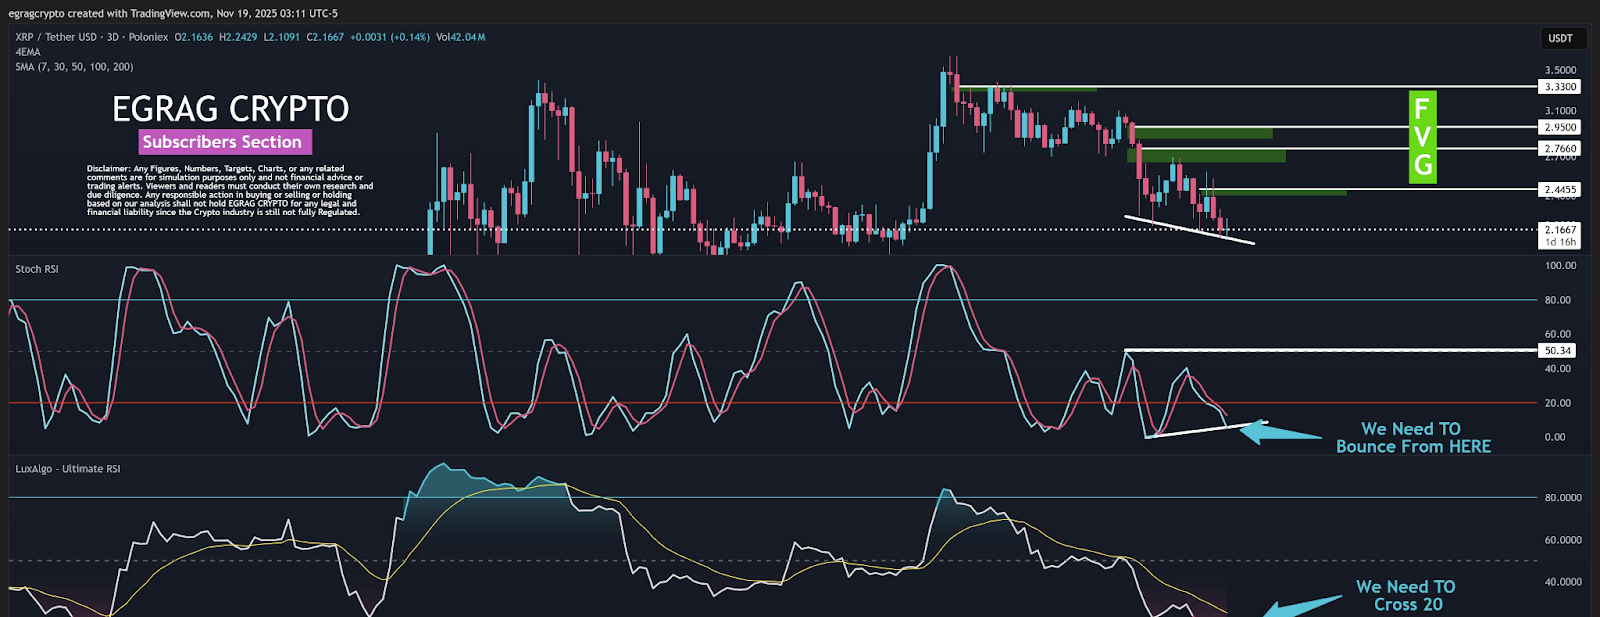Click the 60.0000 Ultimate RSI axis value
The width and height of the screenshot is (1600, 617).
(1563, 540)
